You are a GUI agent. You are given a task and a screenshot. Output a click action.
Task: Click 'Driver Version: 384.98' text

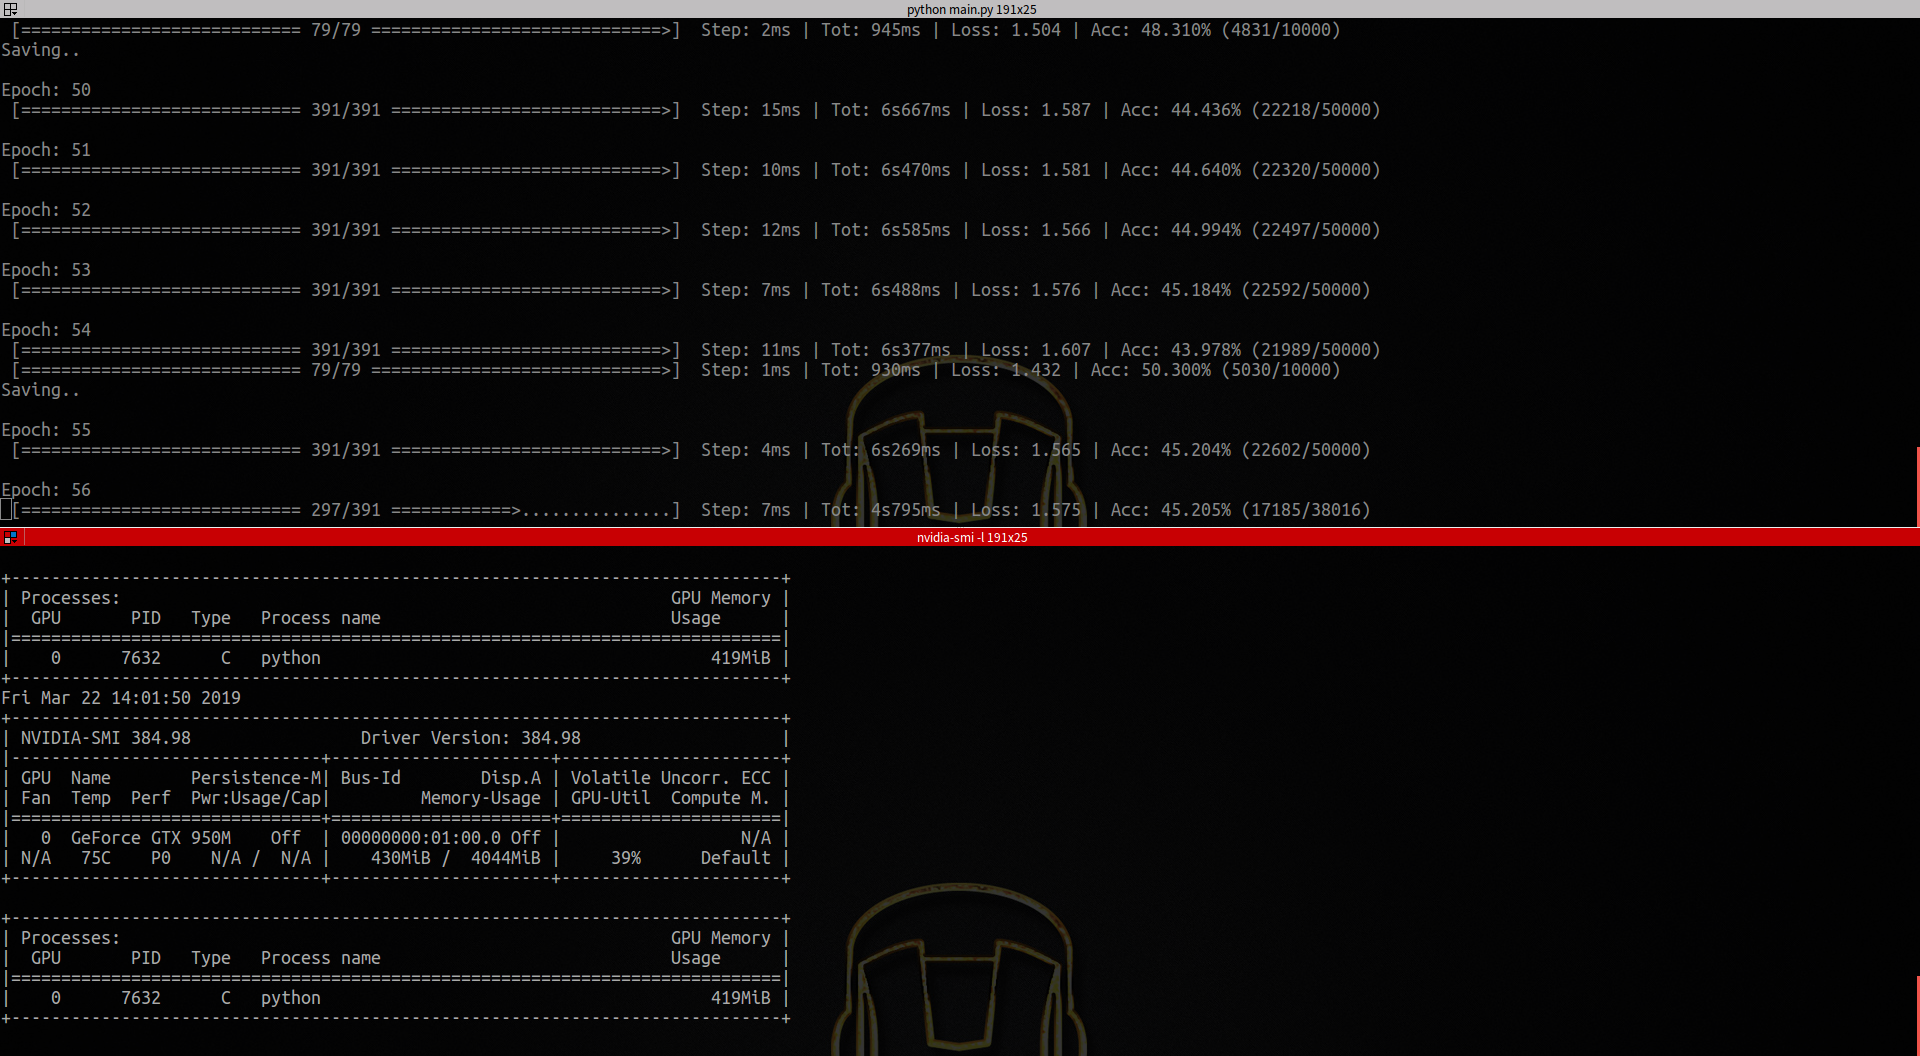[471, 738]
